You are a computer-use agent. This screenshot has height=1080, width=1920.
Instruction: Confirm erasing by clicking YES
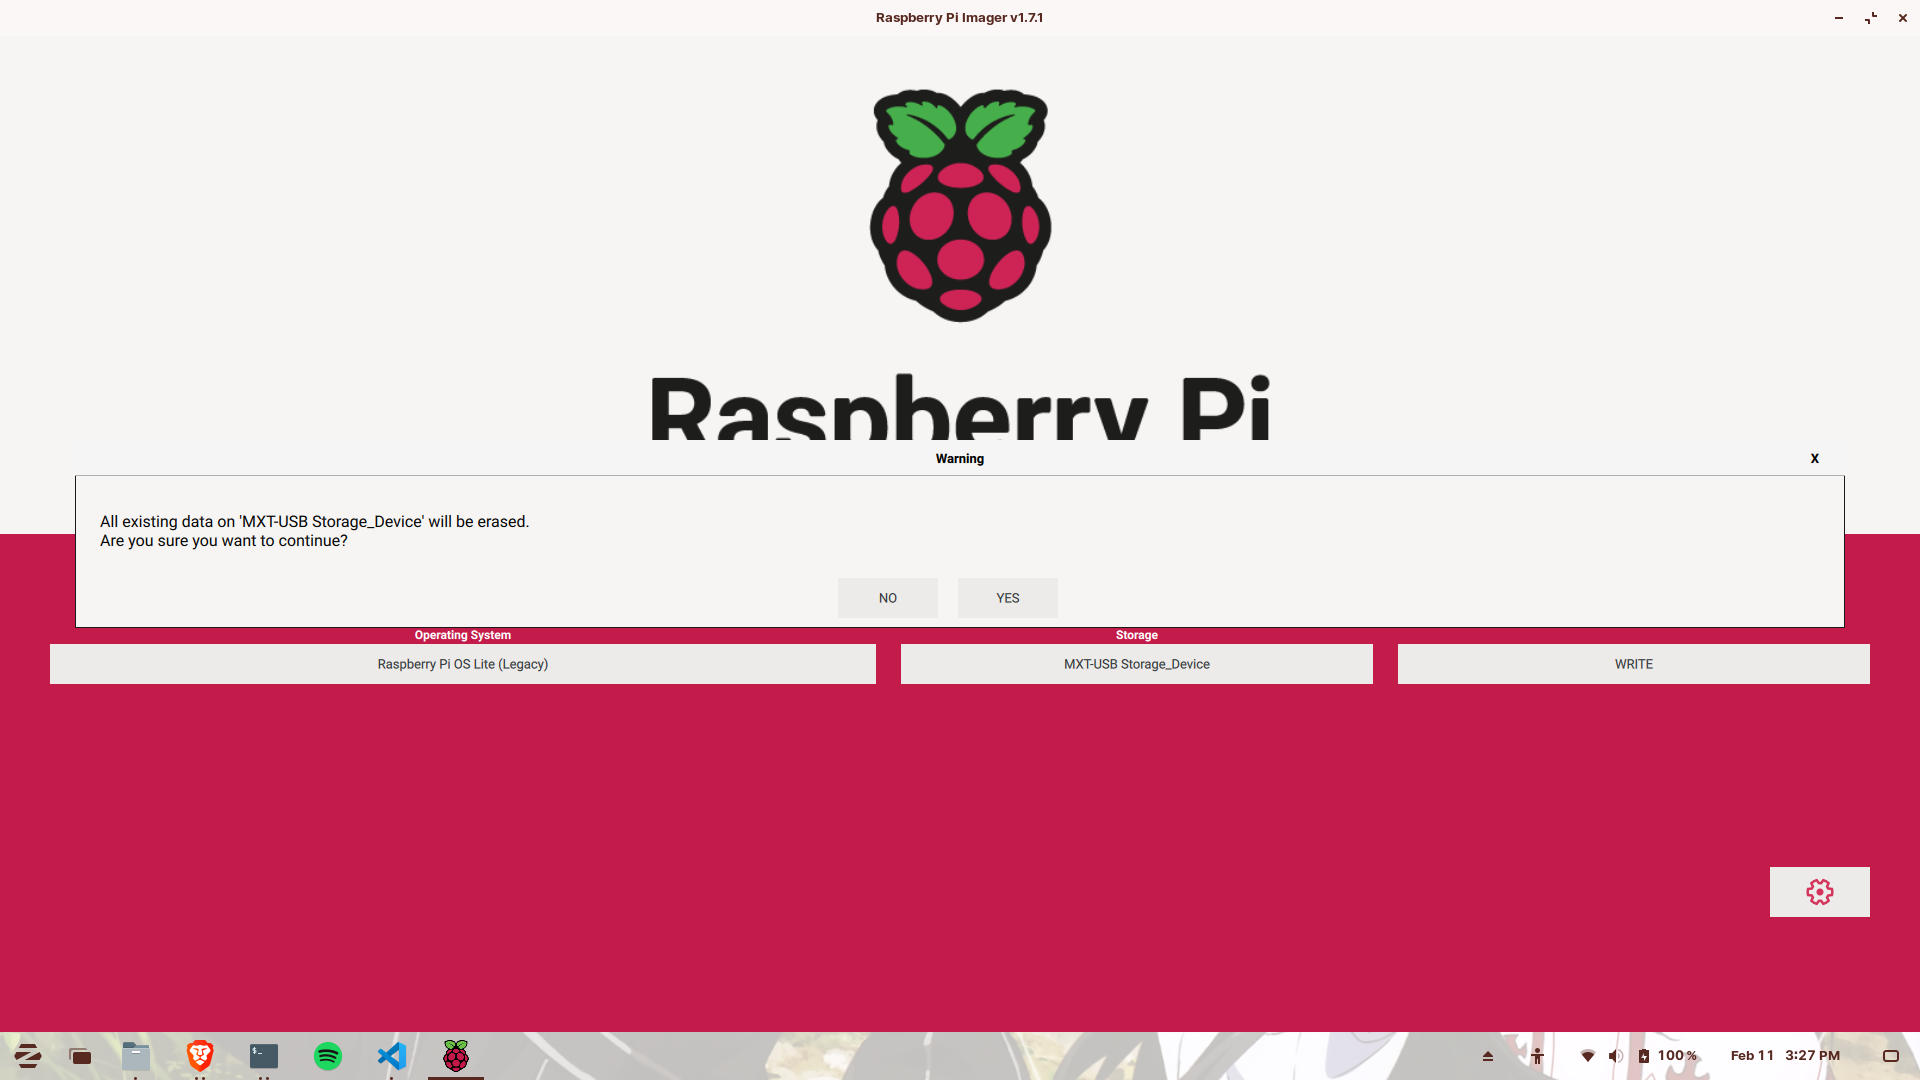pos(1007,598)
